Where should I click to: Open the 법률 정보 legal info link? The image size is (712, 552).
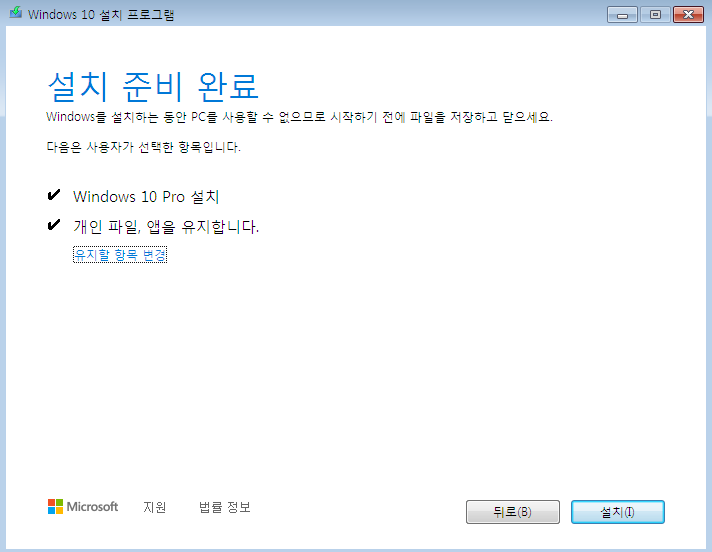click(x=225, y=507)
